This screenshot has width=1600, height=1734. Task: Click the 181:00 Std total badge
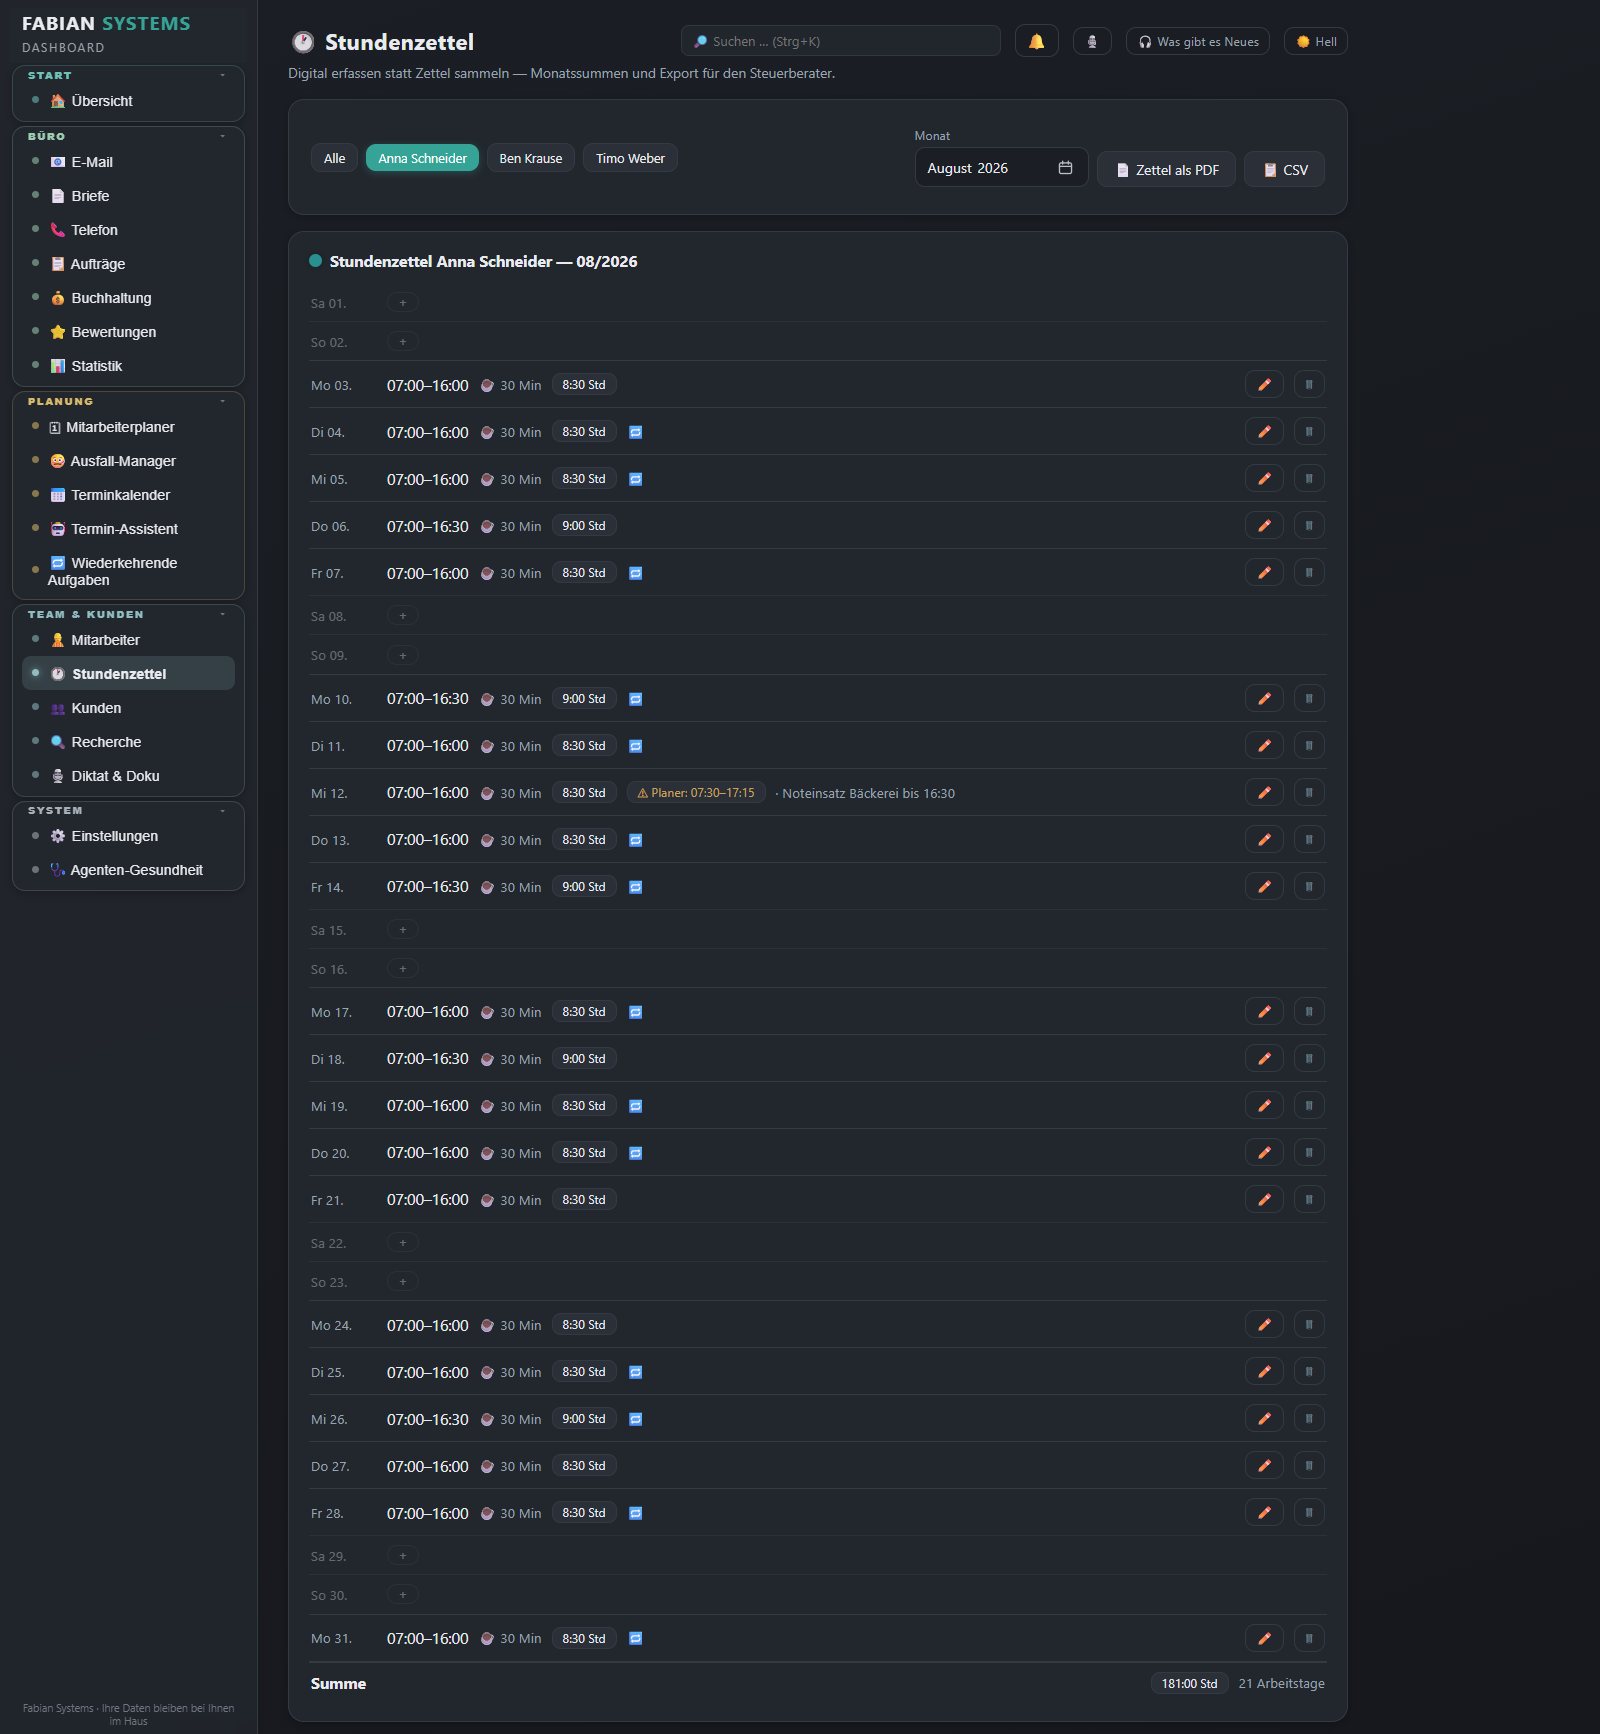1189,1684
